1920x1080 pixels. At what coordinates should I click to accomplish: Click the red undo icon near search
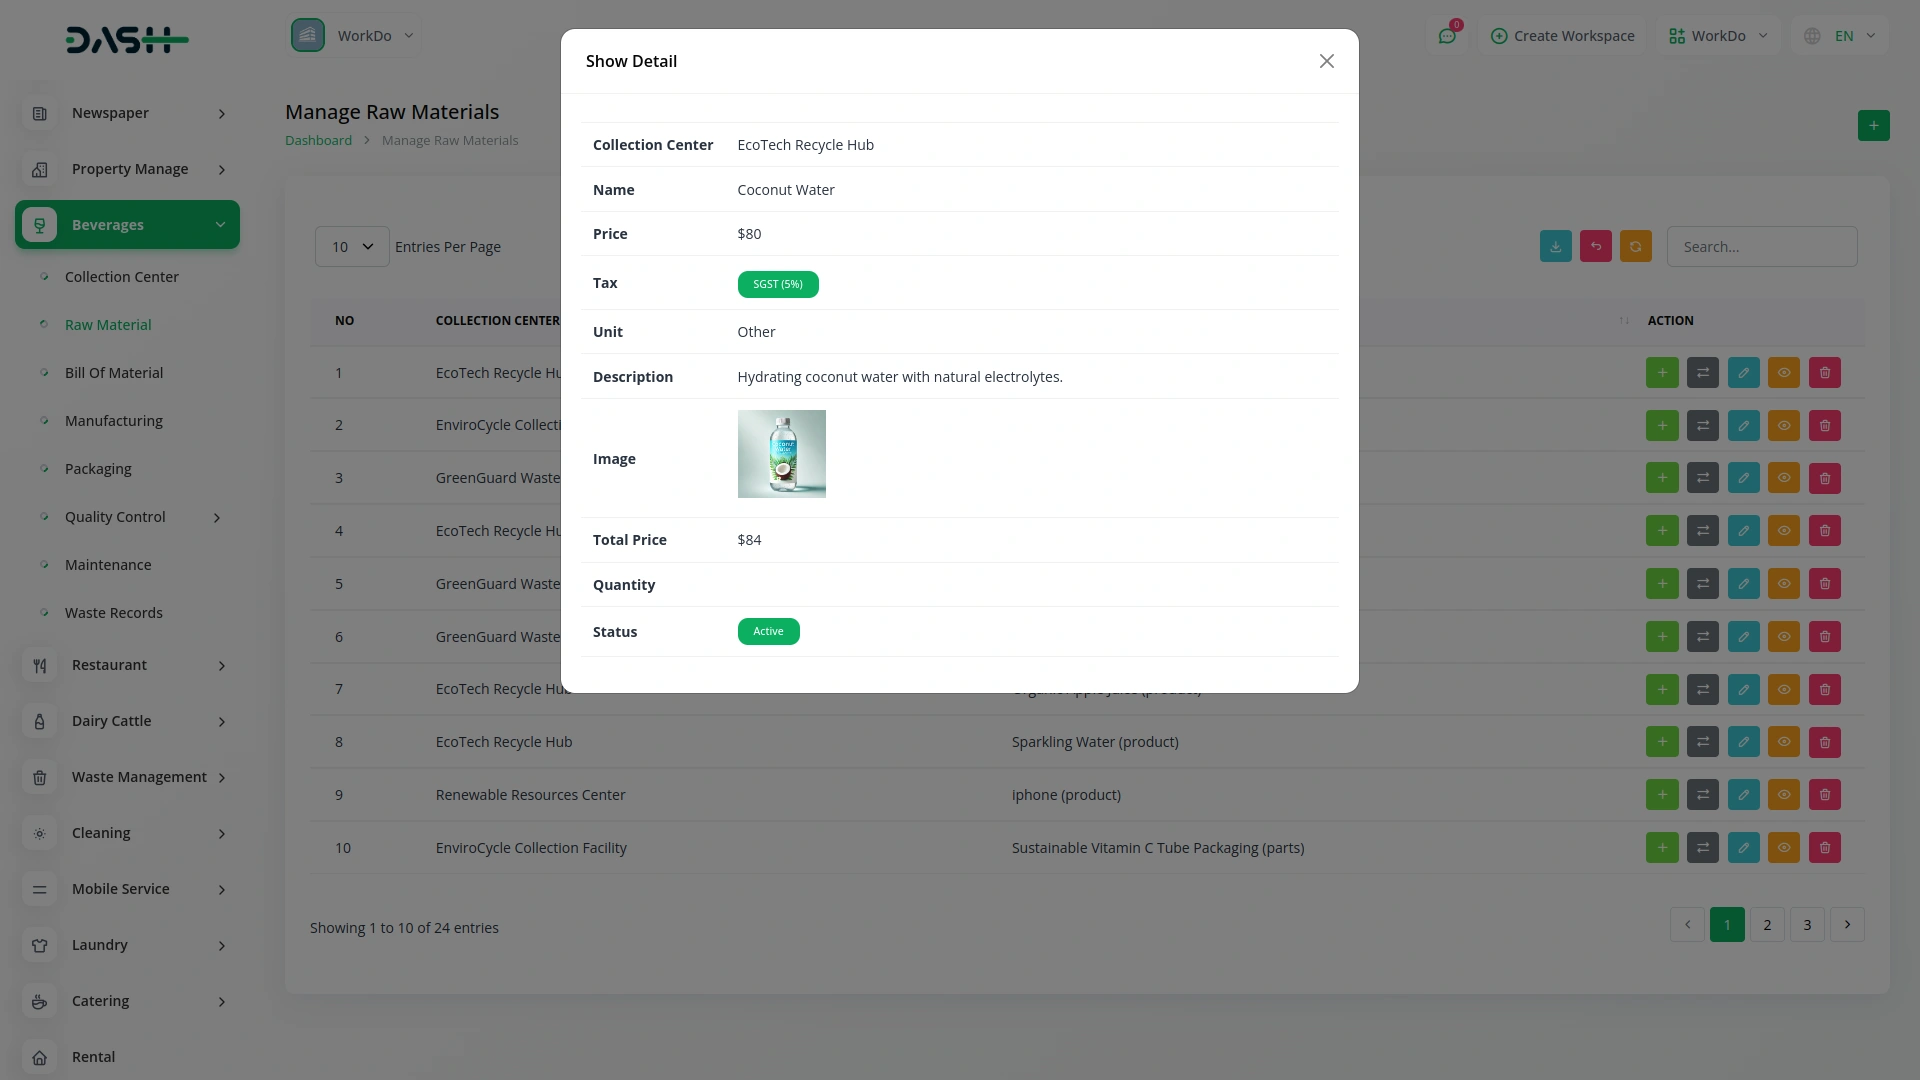pyautogui.click(x=1595, y=246)
